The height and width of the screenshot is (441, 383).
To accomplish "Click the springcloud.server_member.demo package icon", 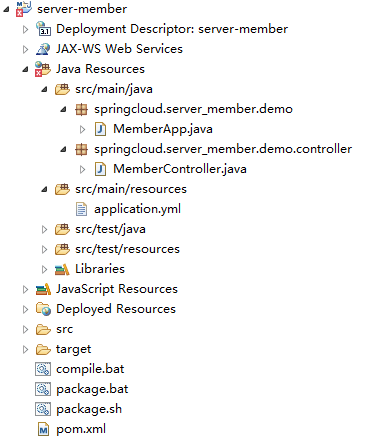I will point(81,109).
